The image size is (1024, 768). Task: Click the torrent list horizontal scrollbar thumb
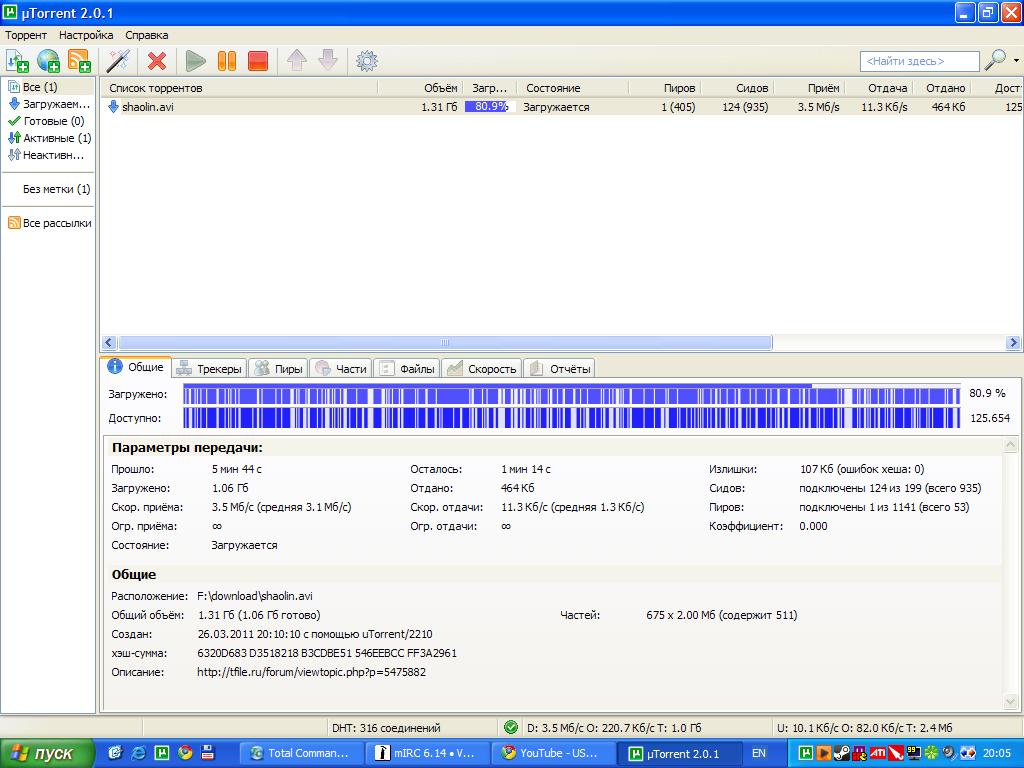click(x=445, y=342)
